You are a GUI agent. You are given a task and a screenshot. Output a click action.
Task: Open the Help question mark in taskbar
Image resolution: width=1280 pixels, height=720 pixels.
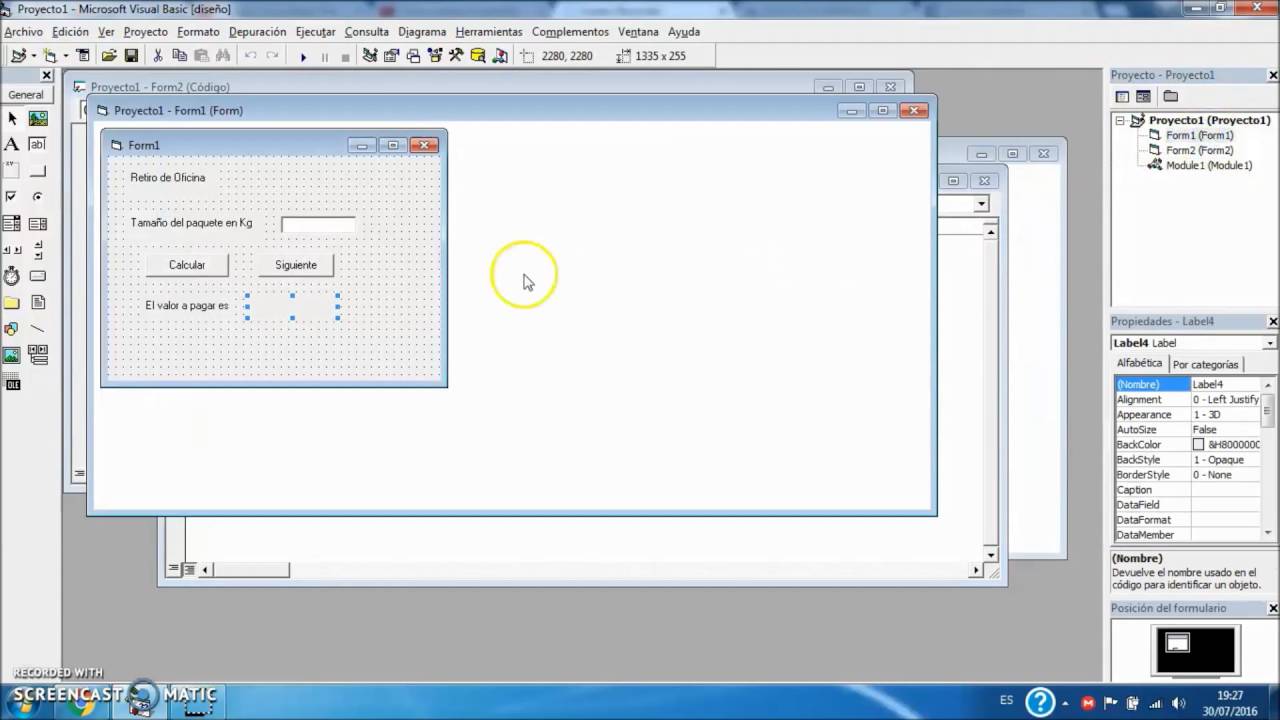tap(1040, 701)
